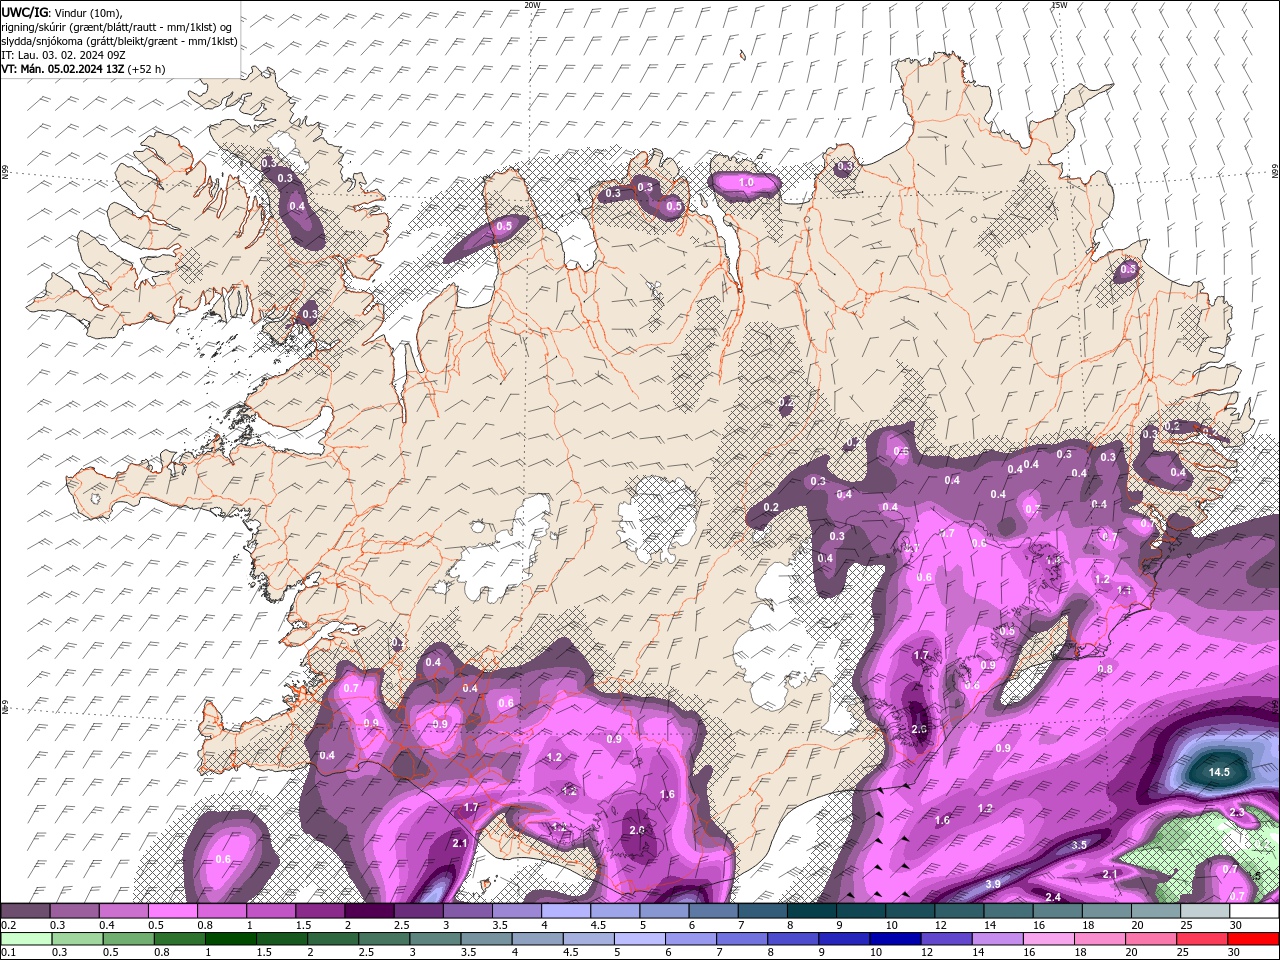Select the lavender swatch labeled 4 in the upper row
The height and width of the screenshot is (960, 1280).
pyautogui.click(x=566, y=911)
